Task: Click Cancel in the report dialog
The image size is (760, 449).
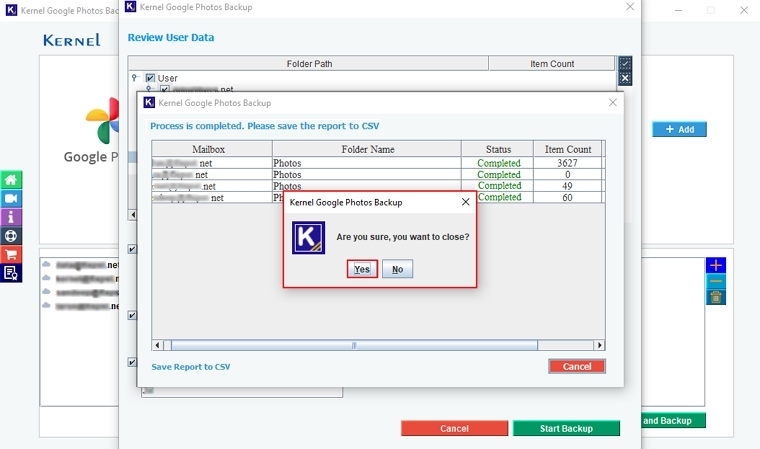Action: pyautogui.click(x=577, y=367)
